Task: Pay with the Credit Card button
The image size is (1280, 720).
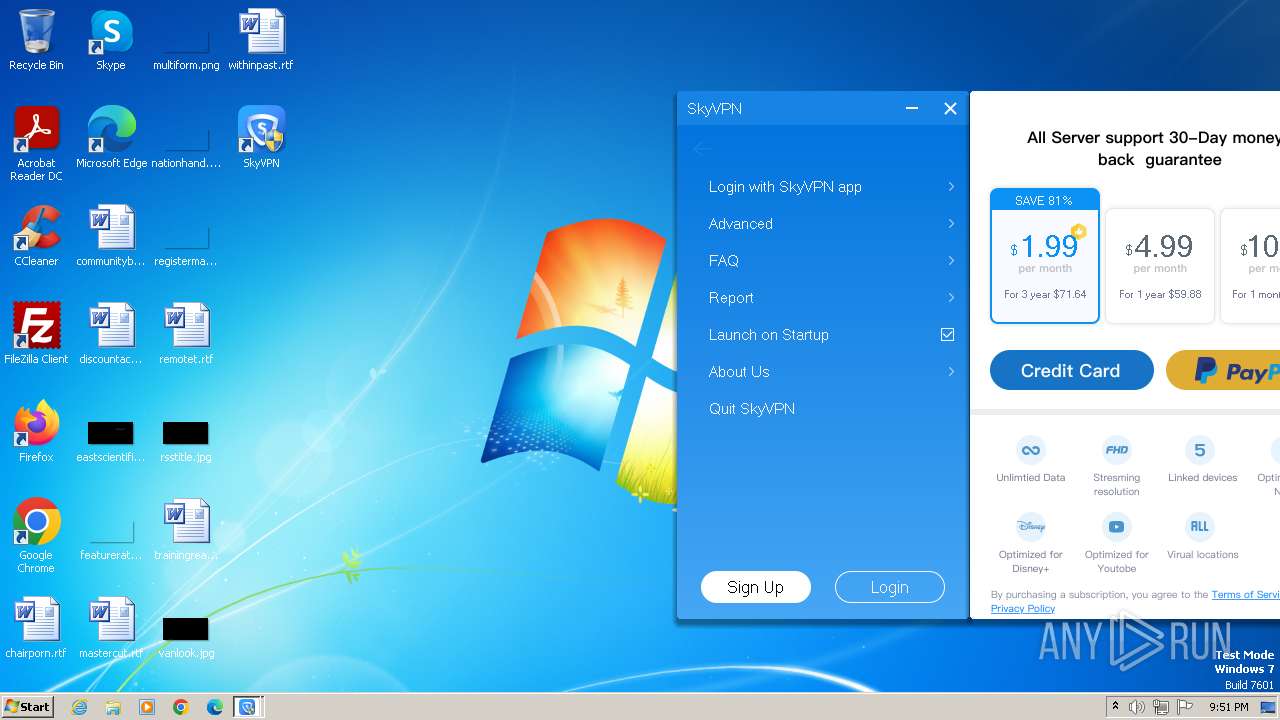Action: pos(1071,370)
